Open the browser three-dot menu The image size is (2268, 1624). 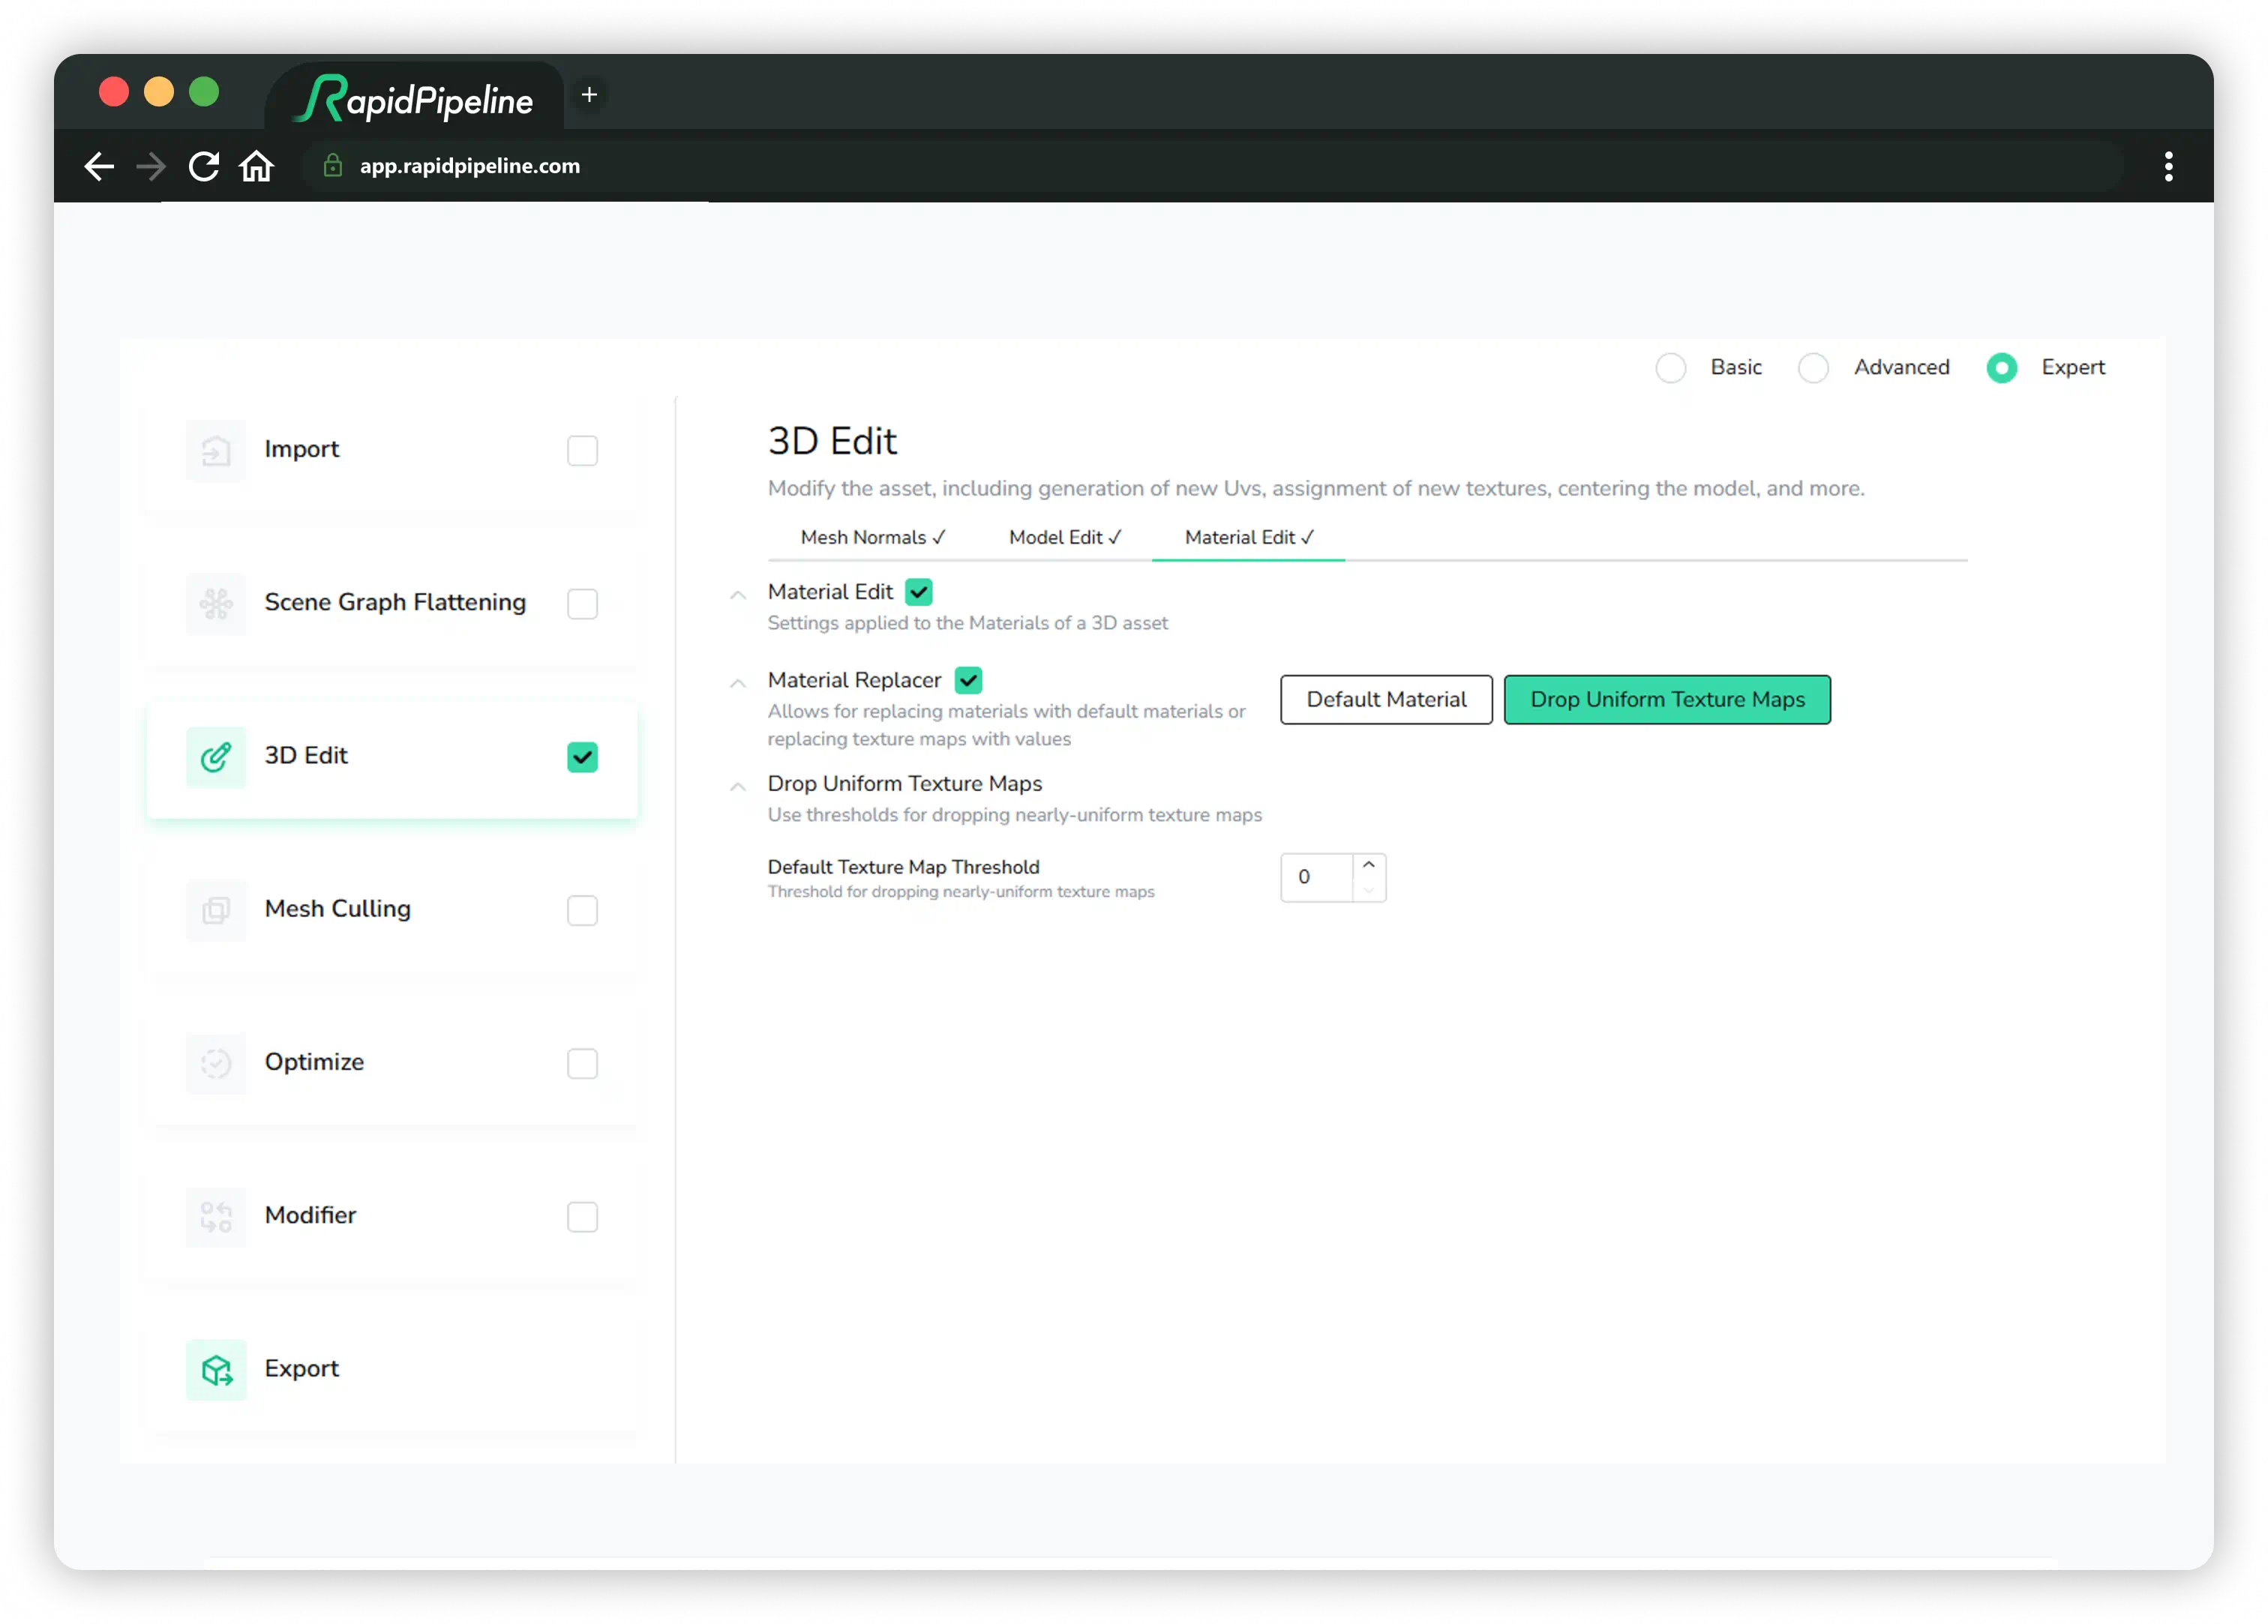pyautogui.click(x=2168, y=166)
